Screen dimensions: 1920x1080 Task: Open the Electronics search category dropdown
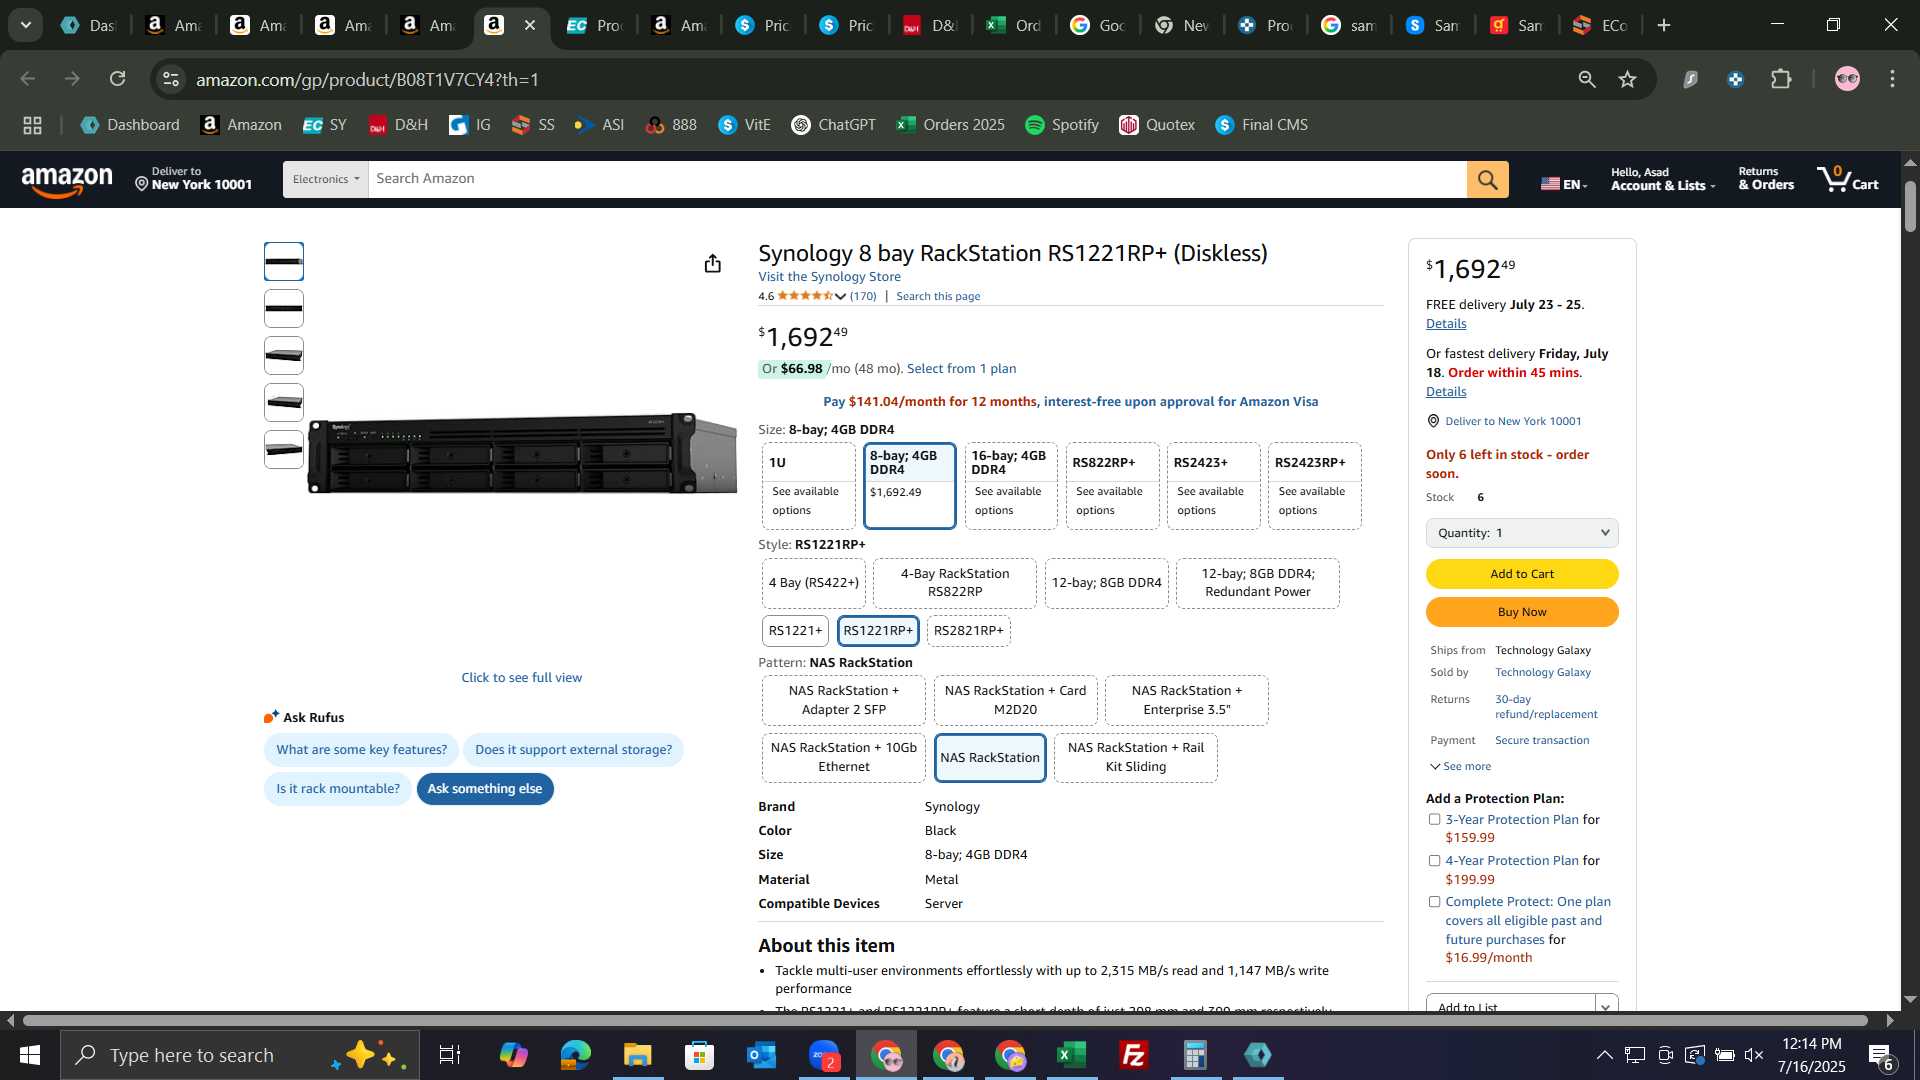tap(326, 180)
